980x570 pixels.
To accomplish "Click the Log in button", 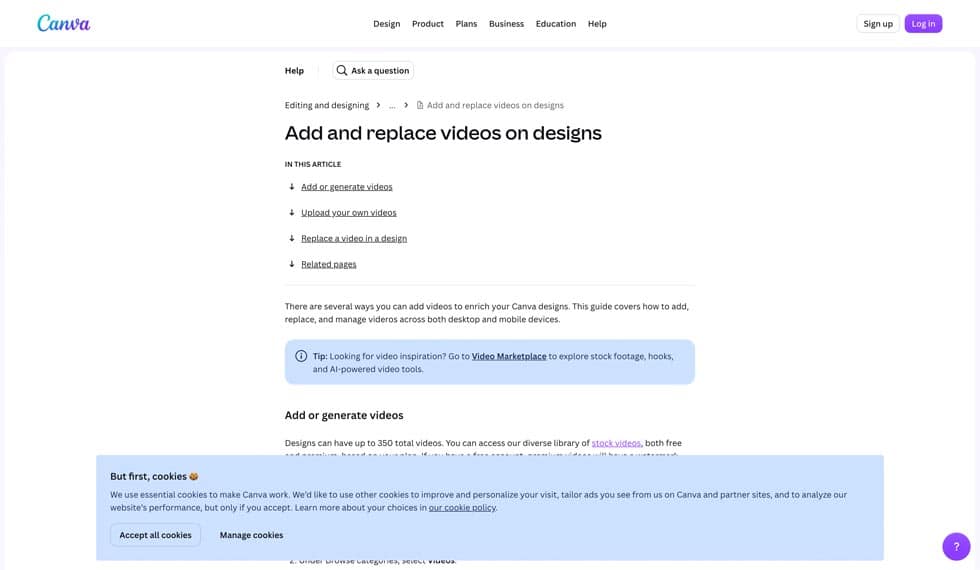I will (923, 24).
